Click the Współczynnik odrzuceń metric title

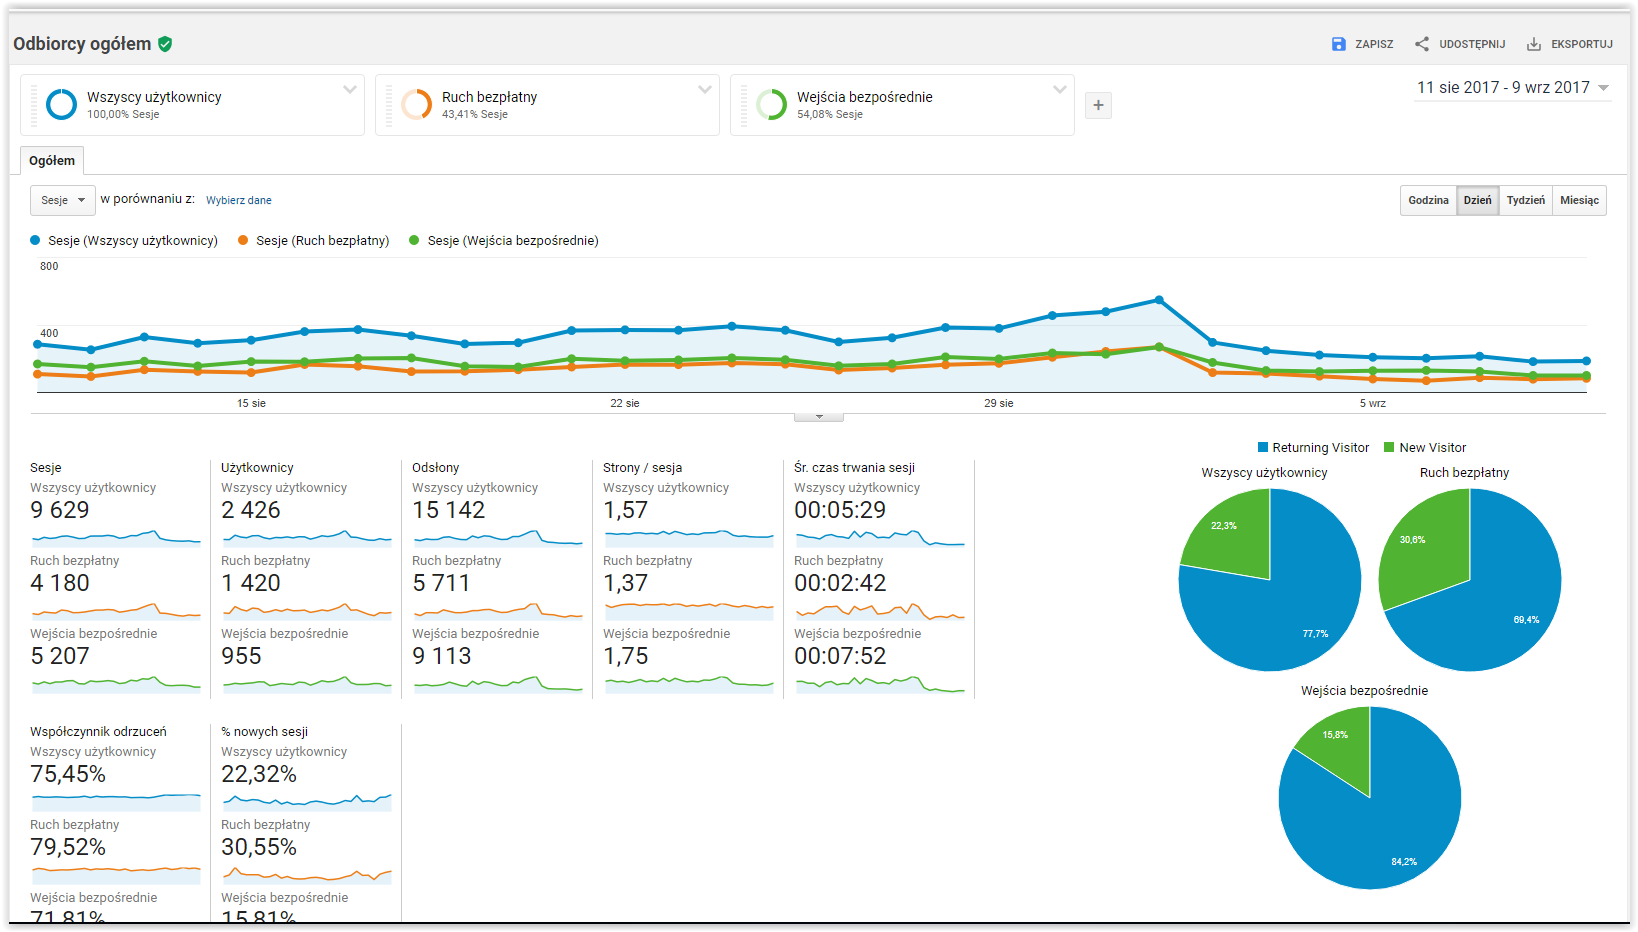[98, 732]
